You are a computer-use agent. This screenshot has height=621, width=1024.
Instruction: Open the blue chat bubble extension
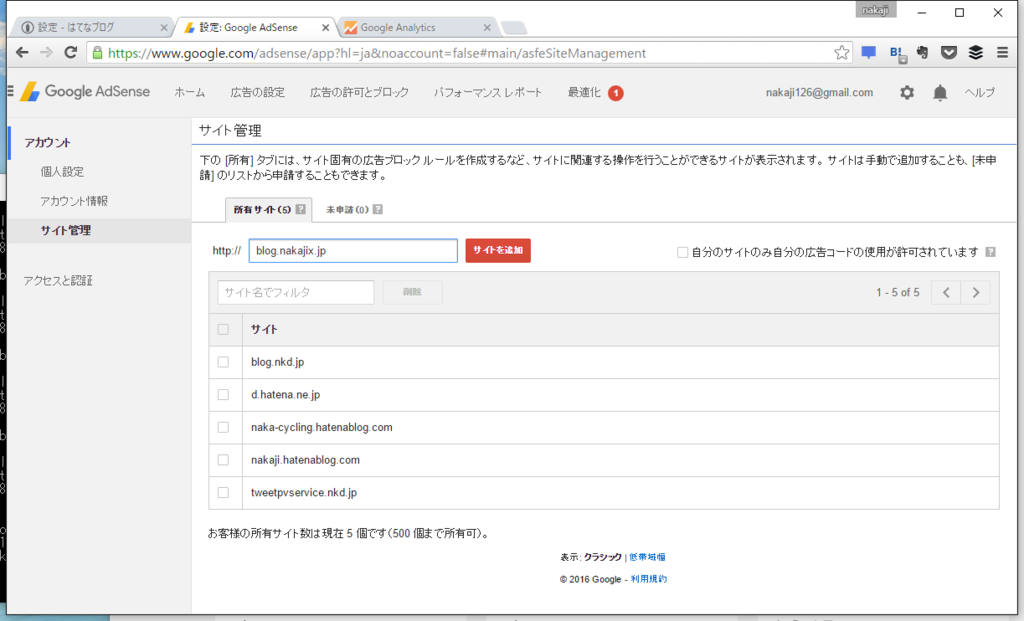(x=869, y=53)
